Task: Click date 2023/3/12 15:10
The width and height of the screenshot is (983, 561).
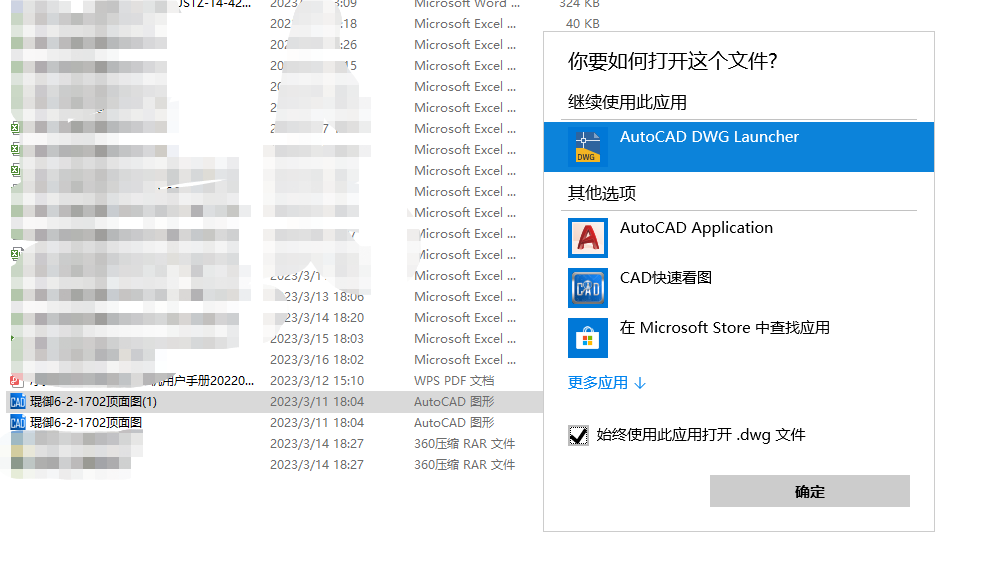Action: click(317, 380)
